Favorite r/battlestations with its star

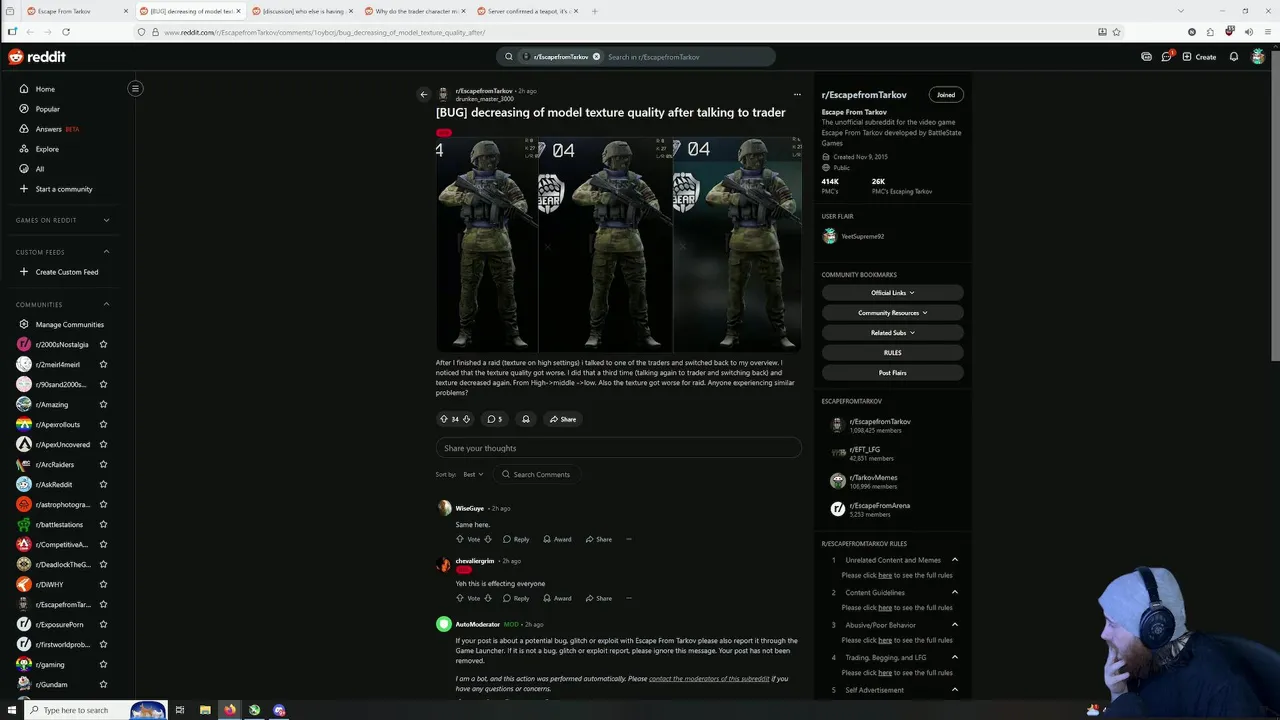pos(103,524)
